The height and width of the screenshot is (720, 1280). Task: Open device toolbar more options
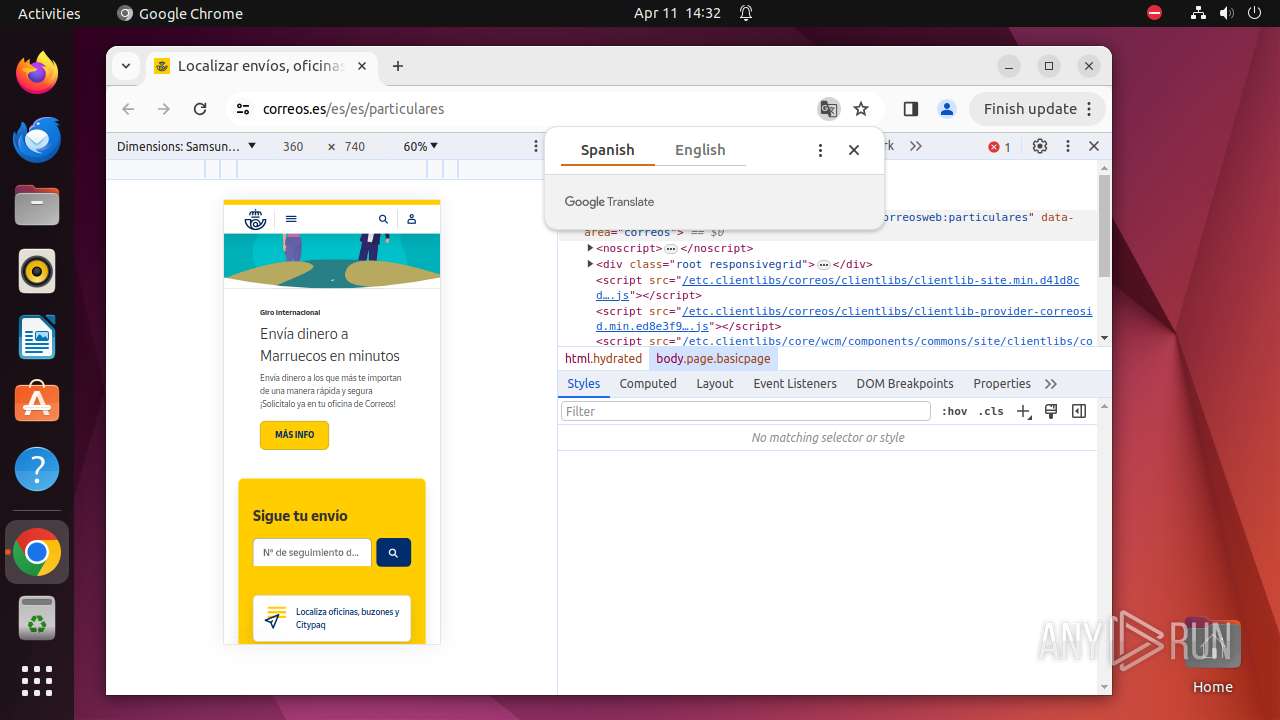[536, 146]
